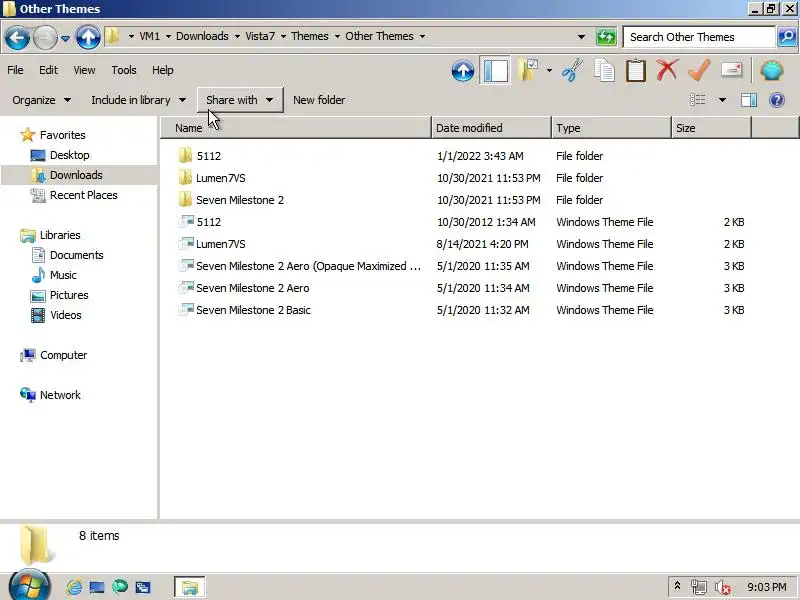Click the Windows Start orb

point(30,586)
